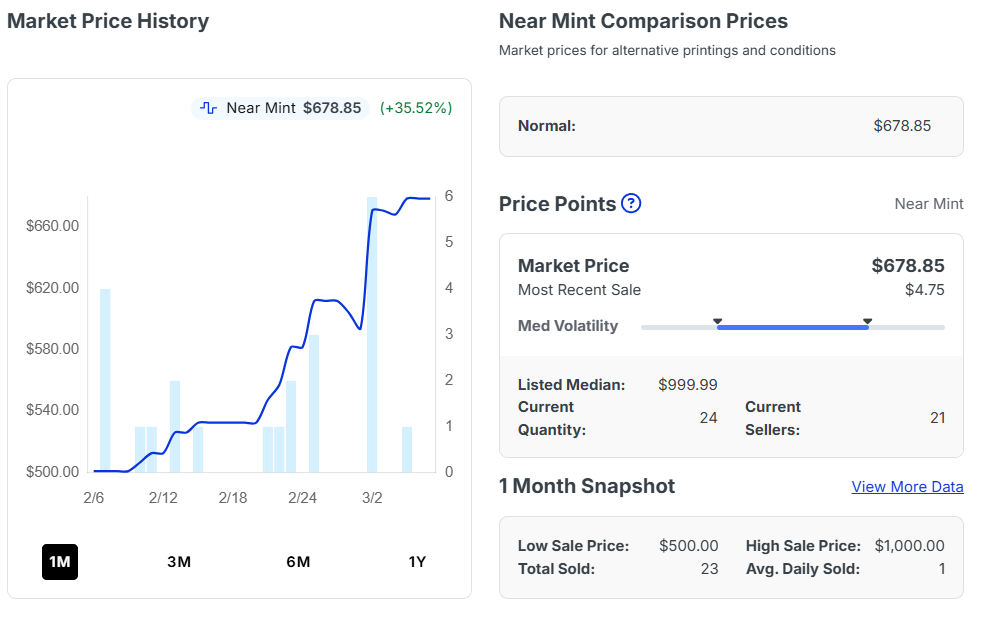Click the green +35.52% change label
This screenshot has height=620, width=981.
click(x=416, y=108)
